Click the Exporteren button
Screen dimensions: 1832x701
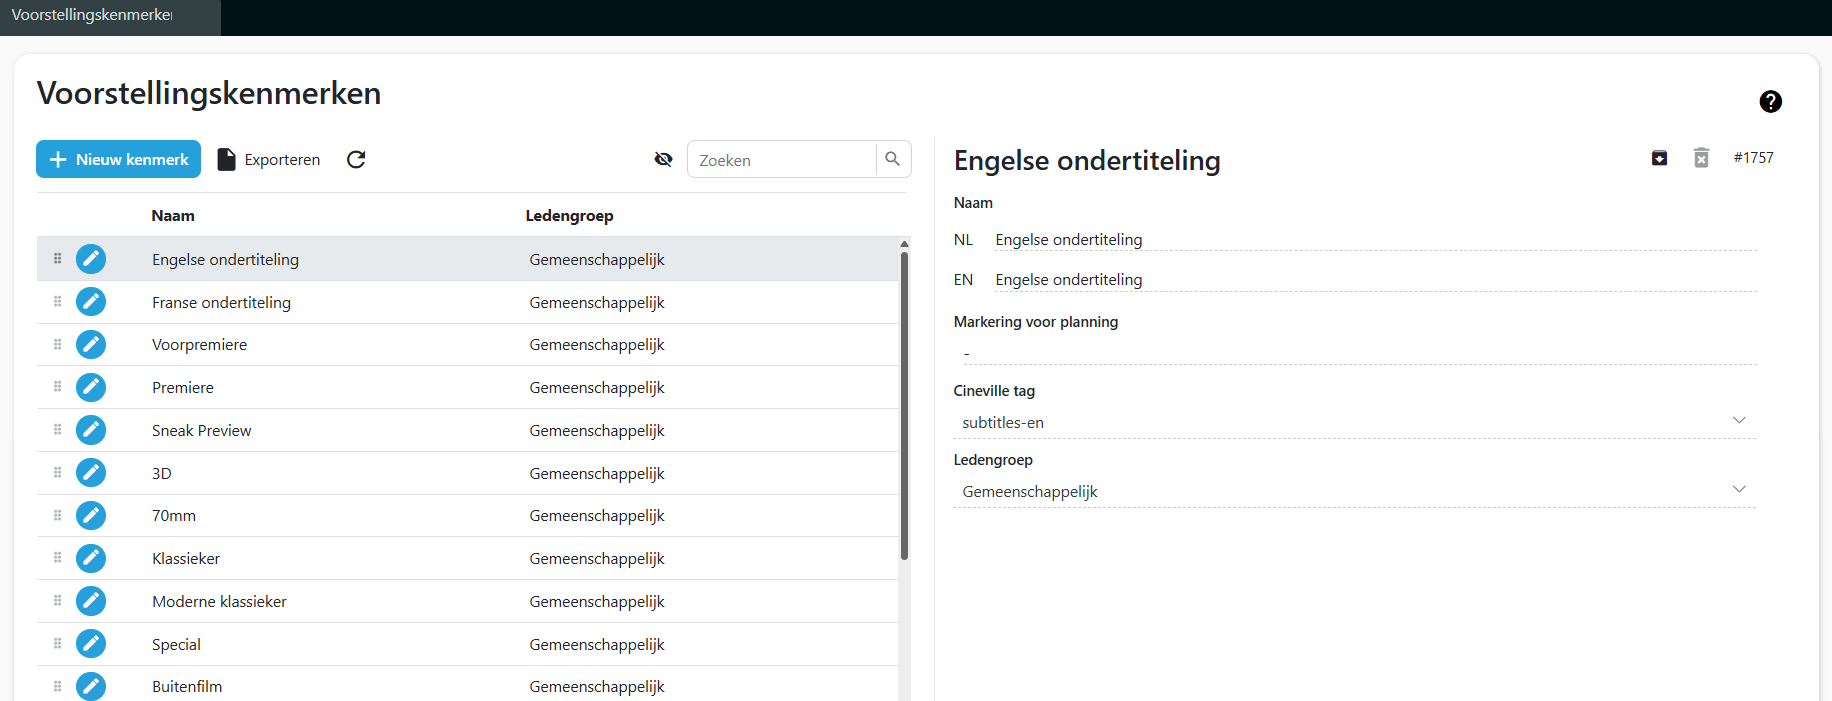point(269,160)
